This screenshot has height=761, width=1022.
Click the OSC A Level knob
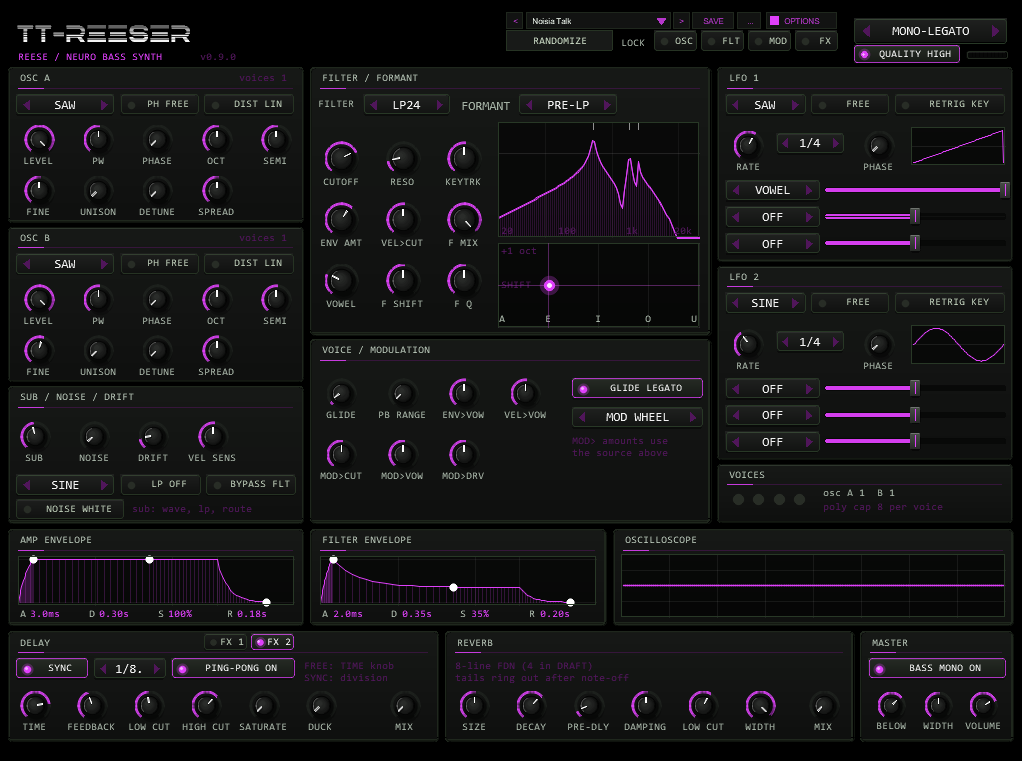pos(38,139)
